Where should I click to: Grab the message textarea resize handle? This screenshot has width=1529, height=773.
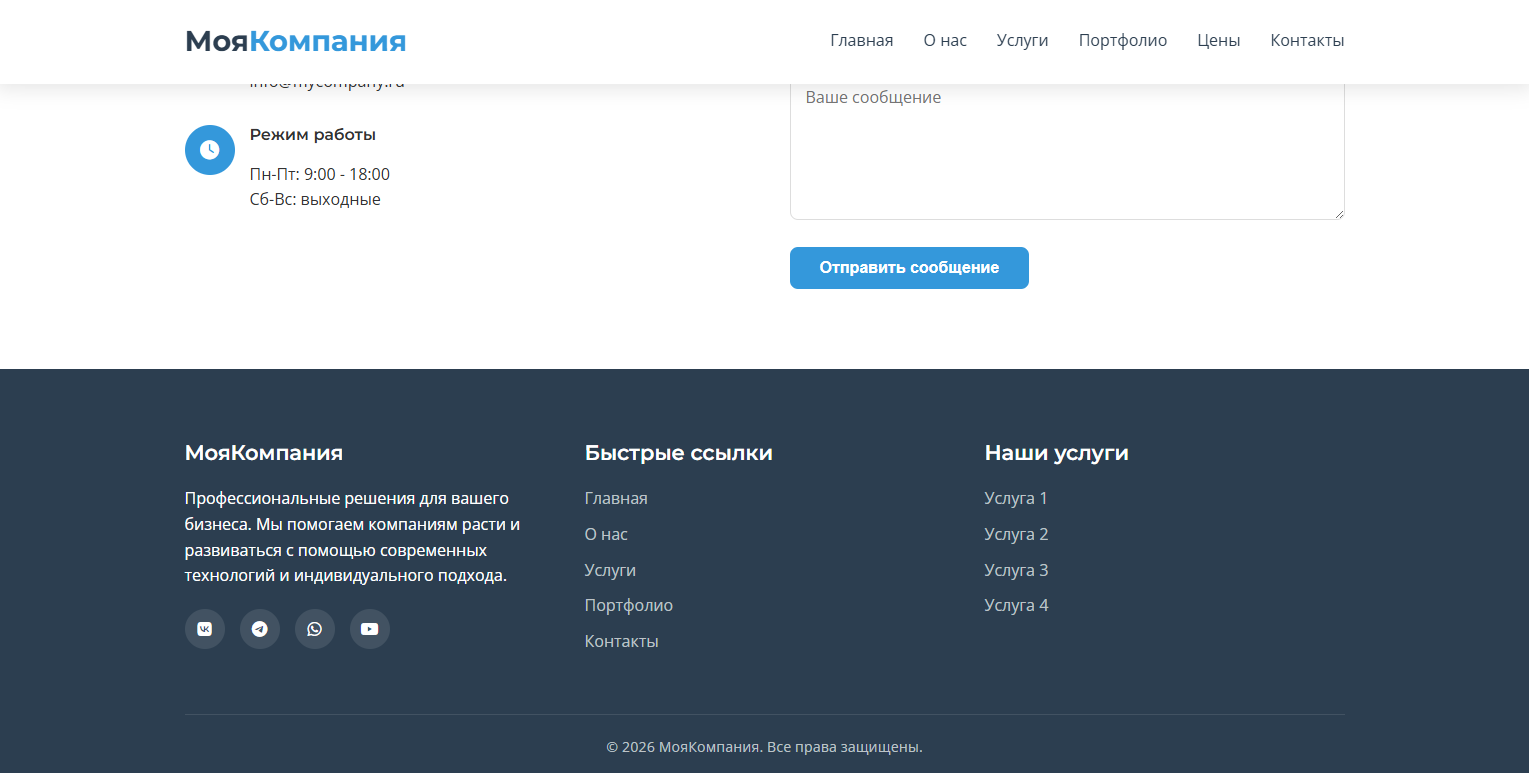tap(1338, 213)
